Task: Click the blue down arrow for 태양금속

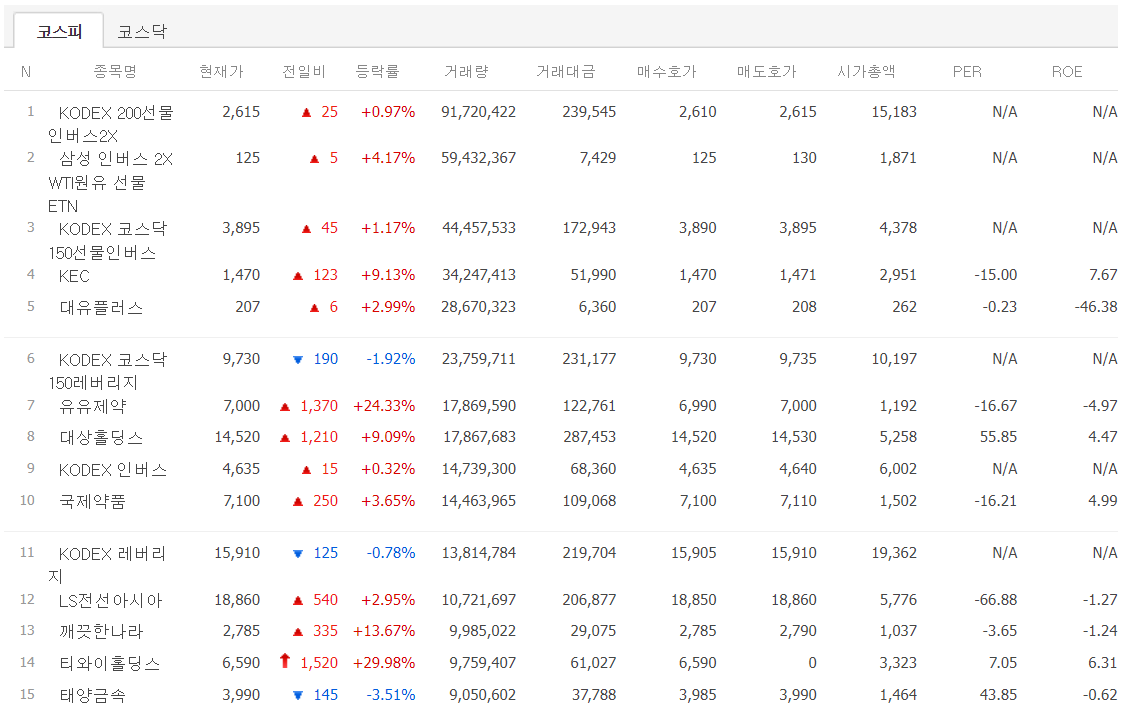Action: (297, 696)
